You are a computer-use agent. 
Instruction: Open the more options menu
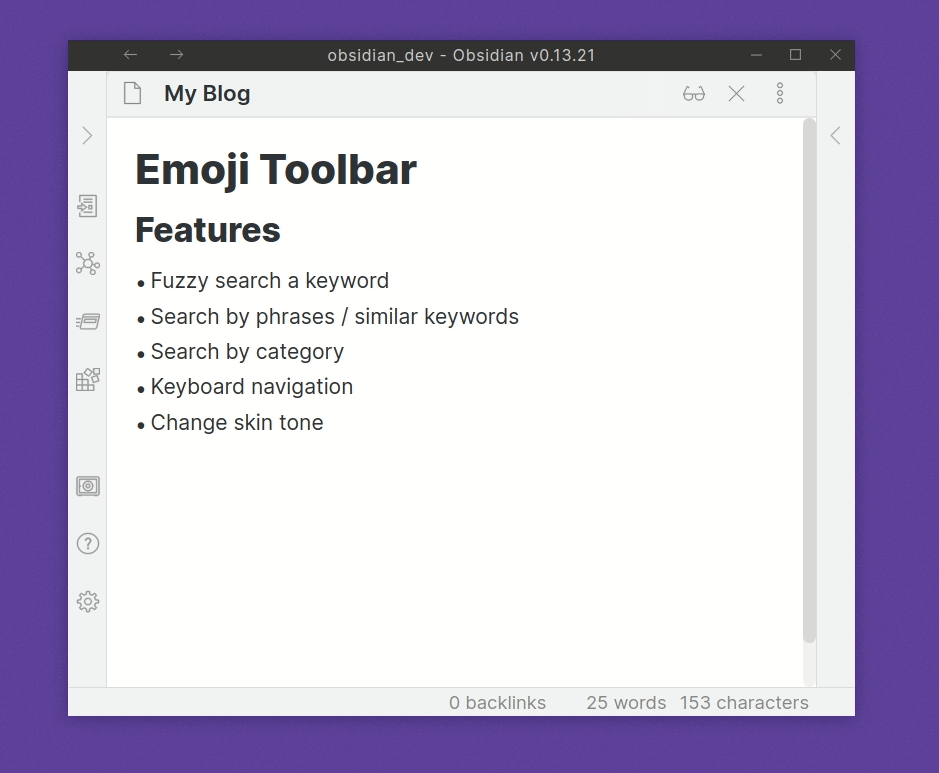pyautogui.click(x=780, y=92)
